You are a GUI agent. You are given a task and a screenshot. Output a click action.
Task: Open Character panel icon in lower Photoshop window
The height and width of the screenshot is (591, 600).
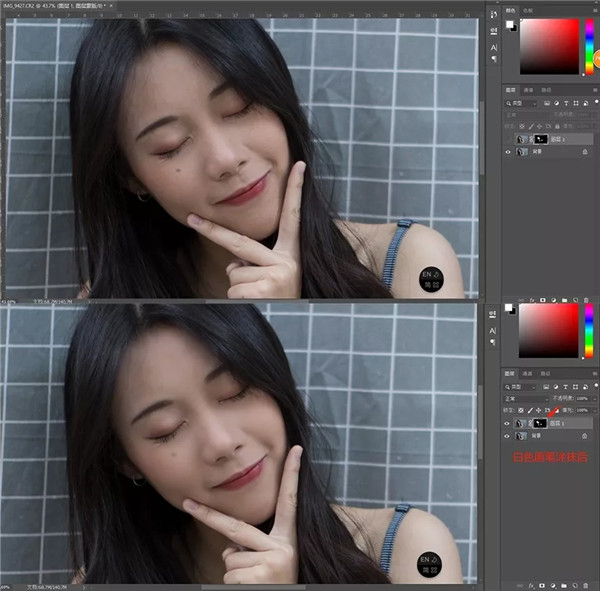point(493,330)
